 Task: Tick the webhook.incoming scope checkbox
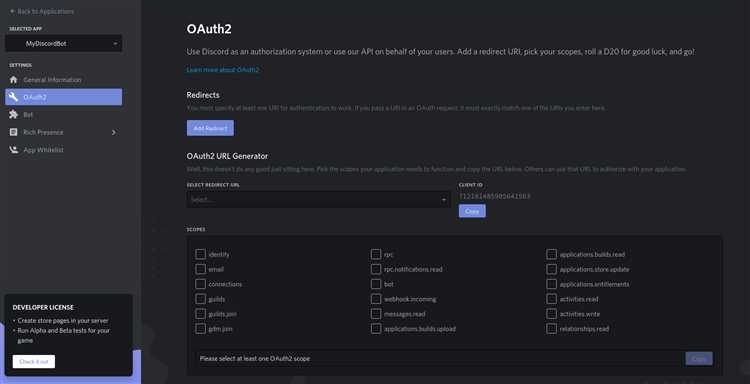[376, 299]
